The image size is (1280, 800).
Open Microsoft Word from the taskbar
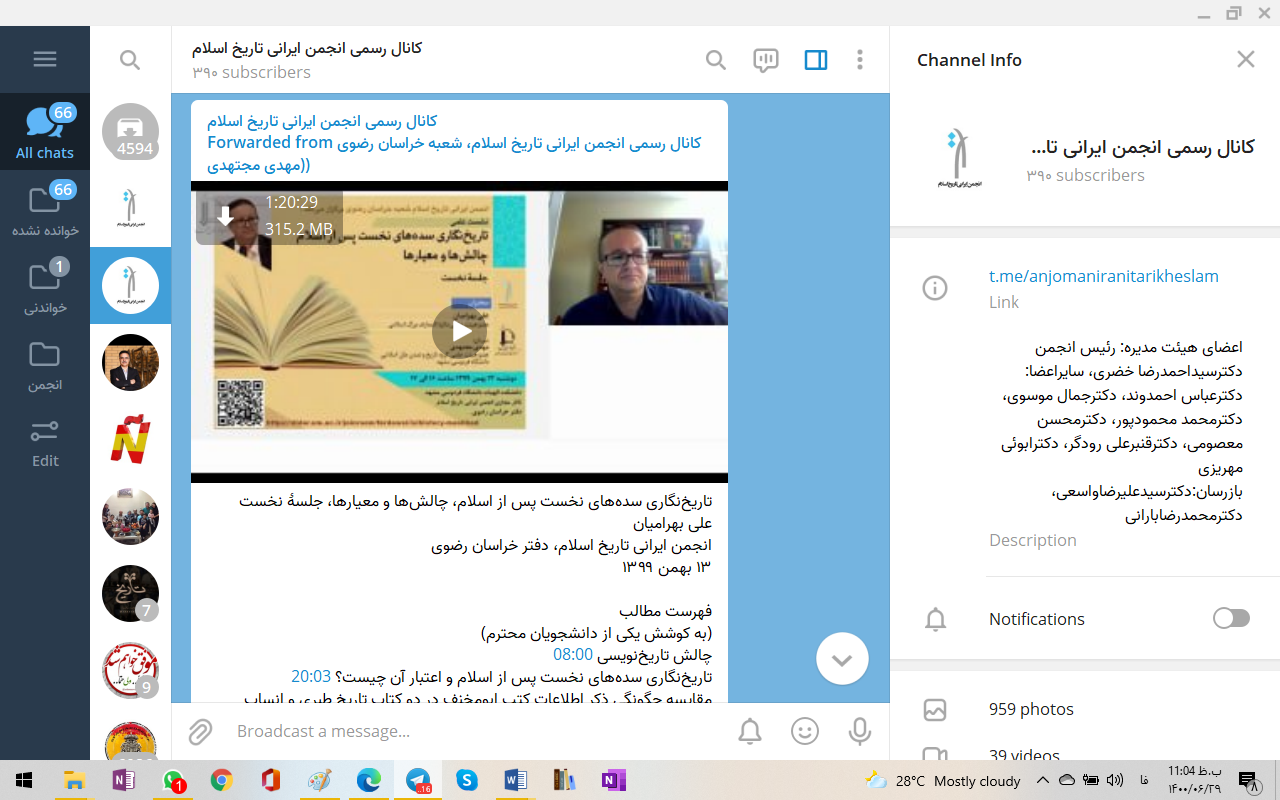(x=516, y=780)
